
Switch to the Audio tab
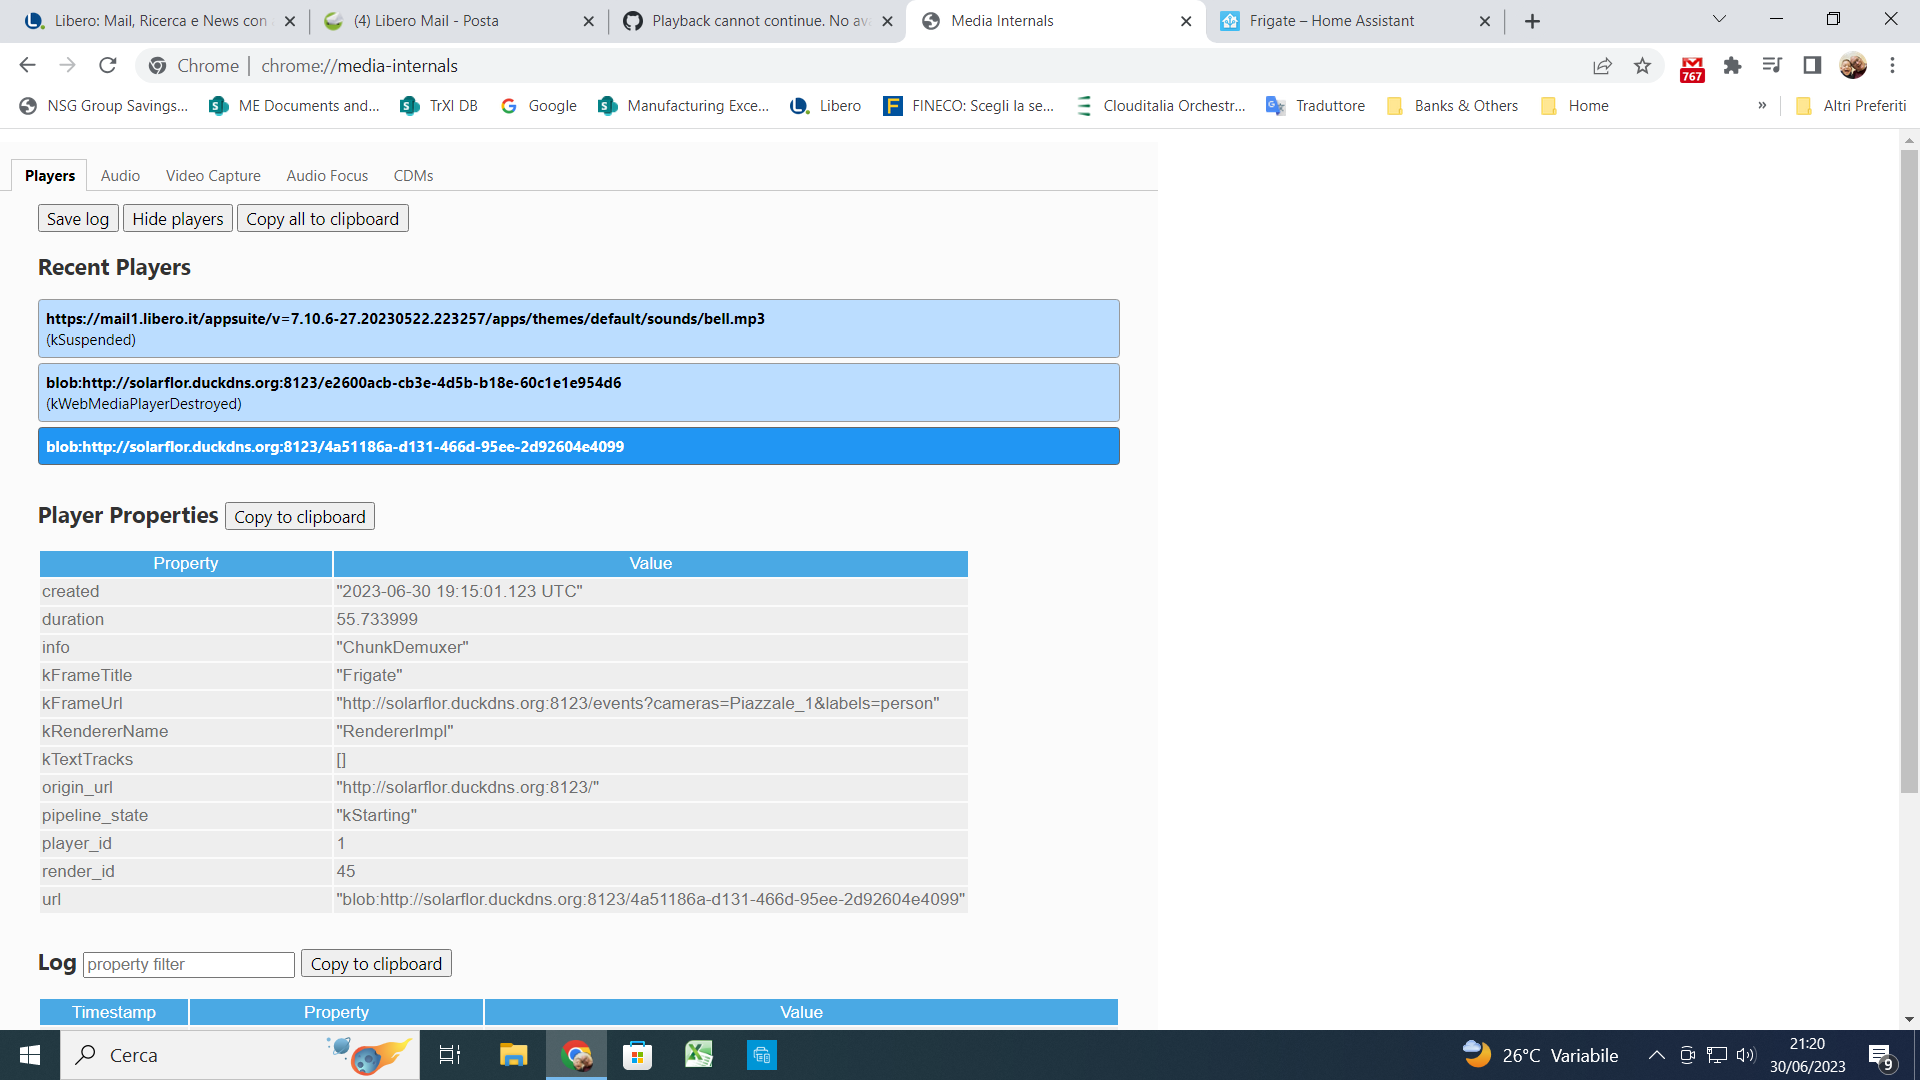pyautogui.click(x=120, y=175)
